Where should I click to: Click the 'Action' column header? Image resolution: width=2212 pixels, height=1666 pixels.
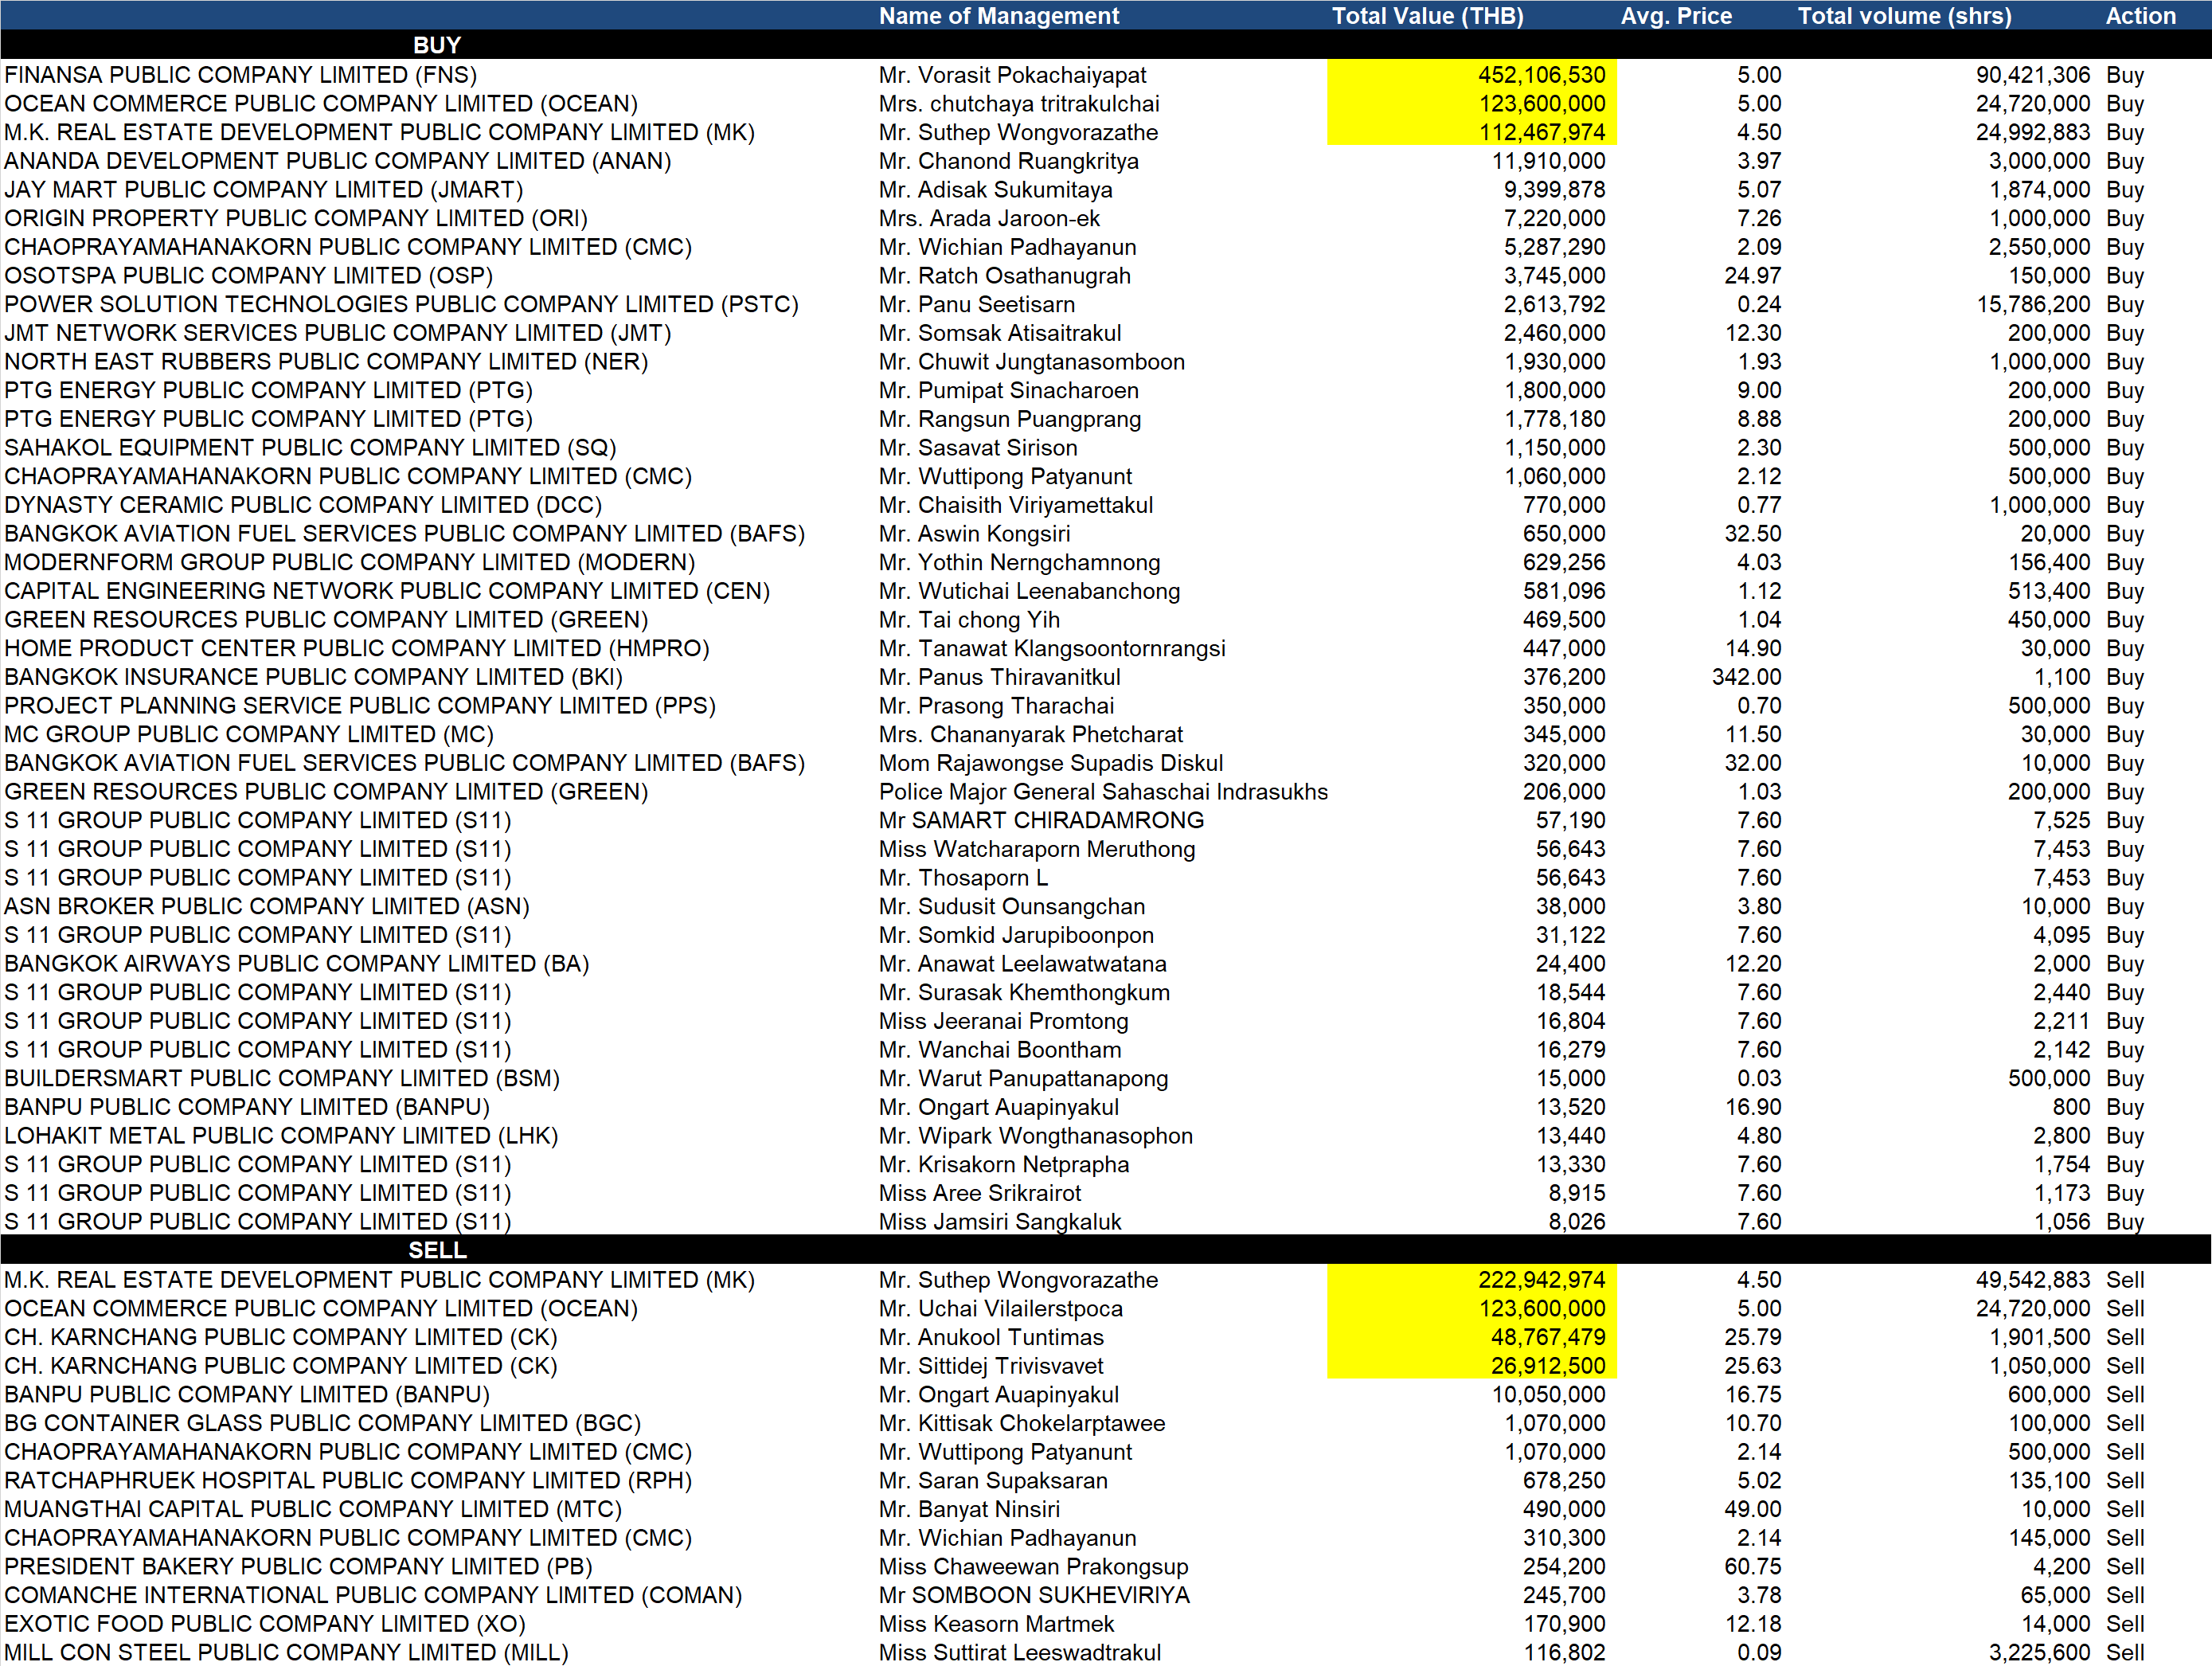coord(2140,16)
